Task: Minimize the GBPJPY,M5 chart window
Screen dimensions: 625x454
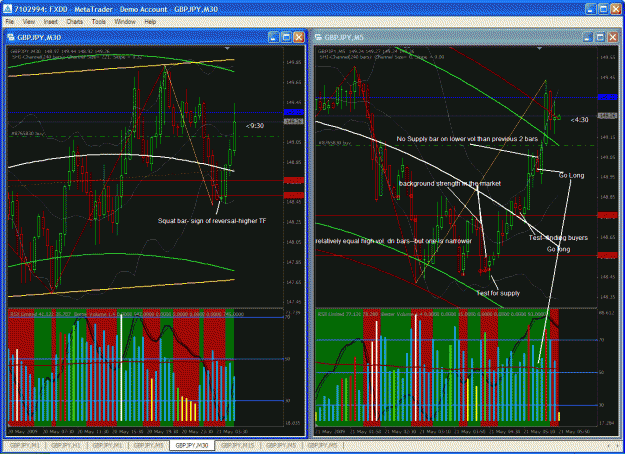Action: click(588, 37)
